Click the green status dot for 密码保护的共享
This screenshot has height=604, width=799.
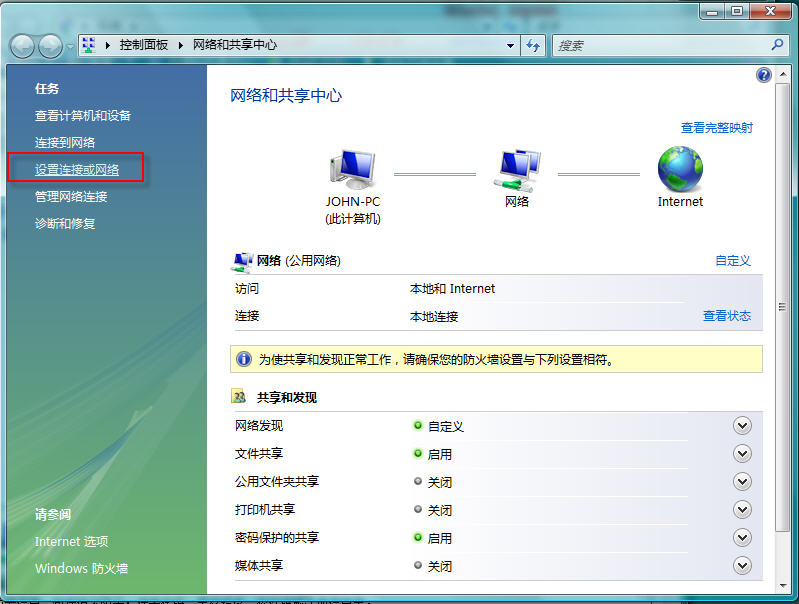(x=418, y=537)
